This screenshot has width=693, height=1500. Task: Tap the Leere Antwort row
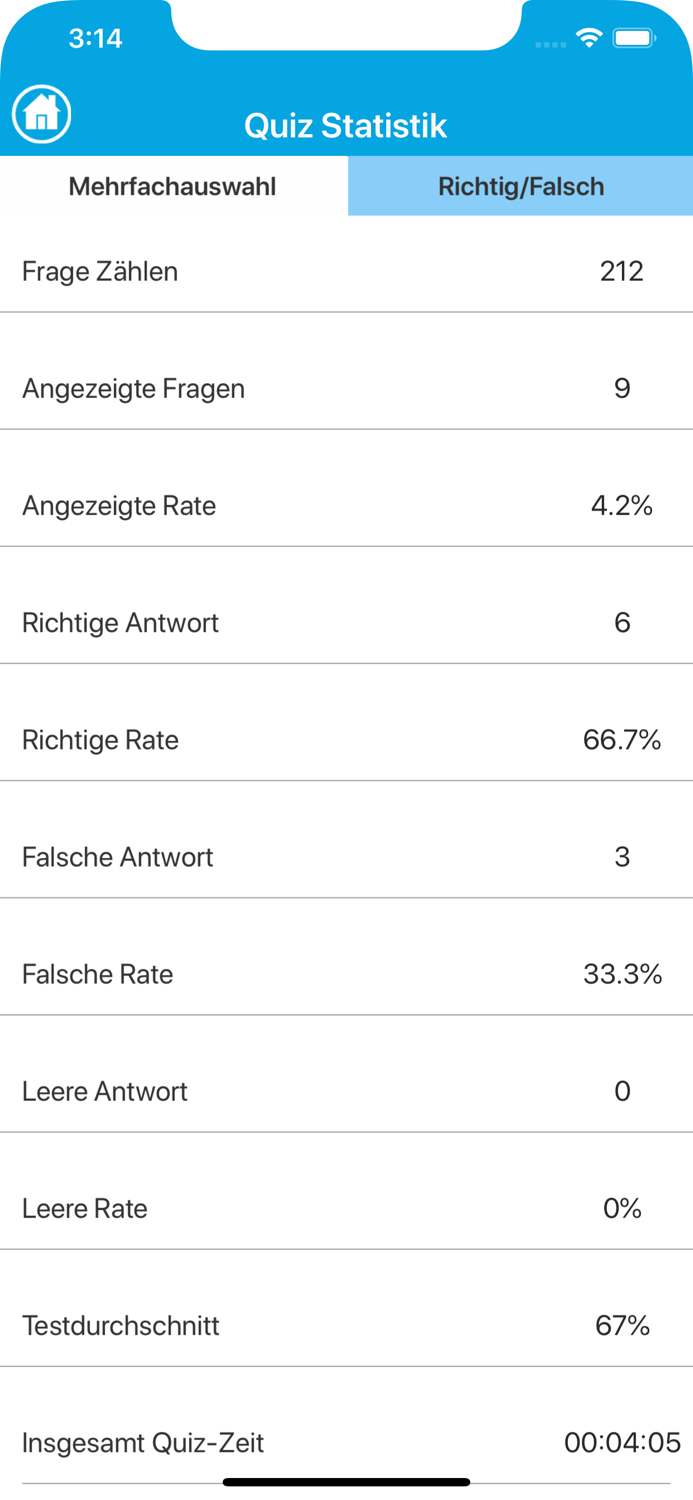[x=346, y=1091]
